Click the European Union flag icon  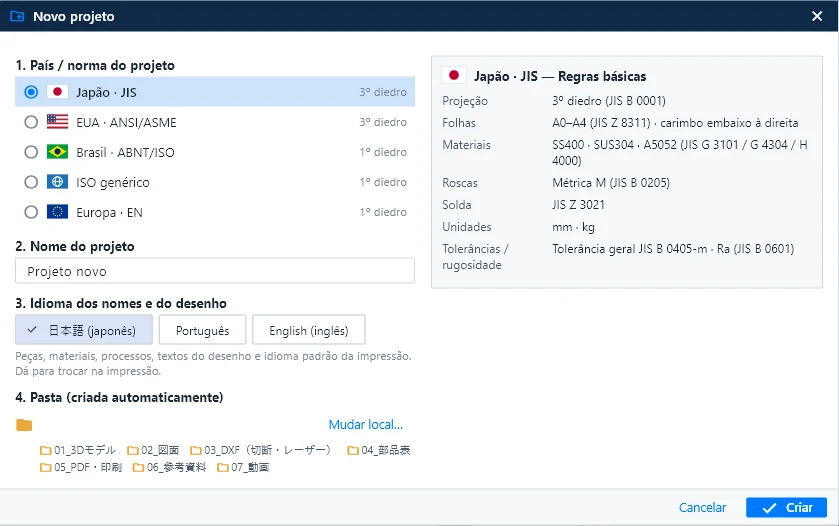pos(57,212)
